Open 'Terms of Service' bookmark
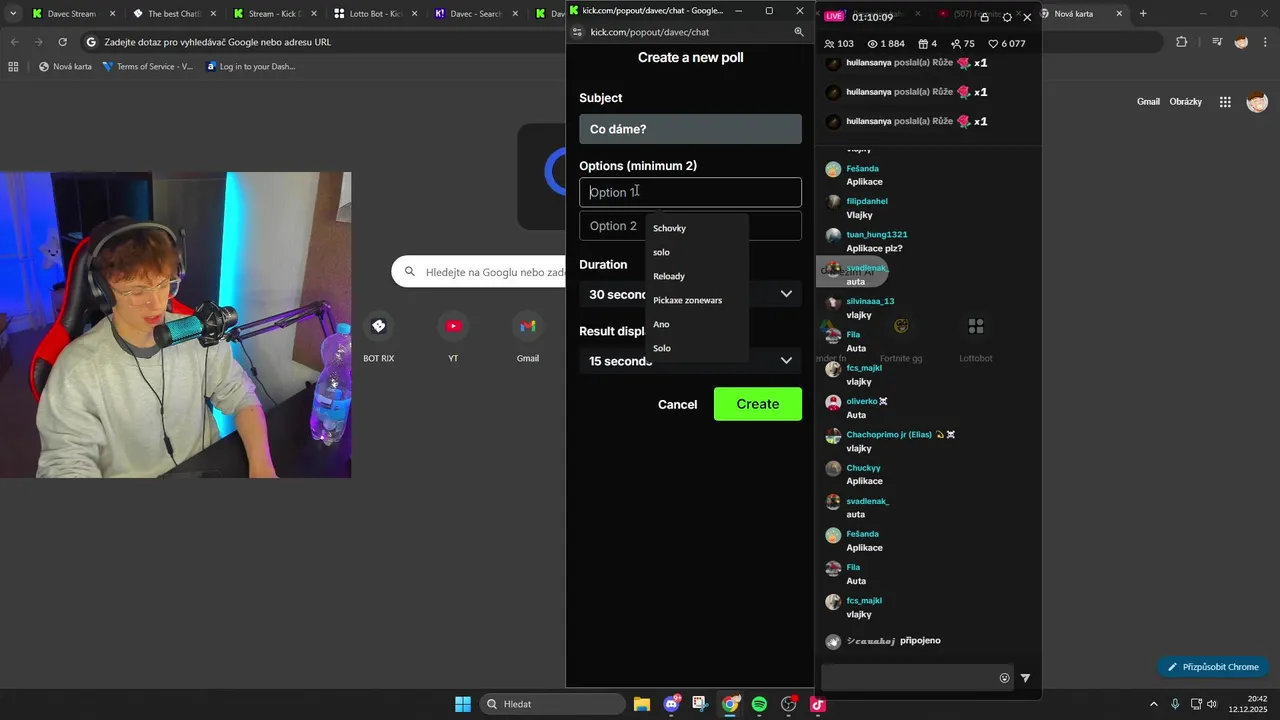Image resolution: width=1280 pixels, height=720 pixels. click(x=148, y=67)
